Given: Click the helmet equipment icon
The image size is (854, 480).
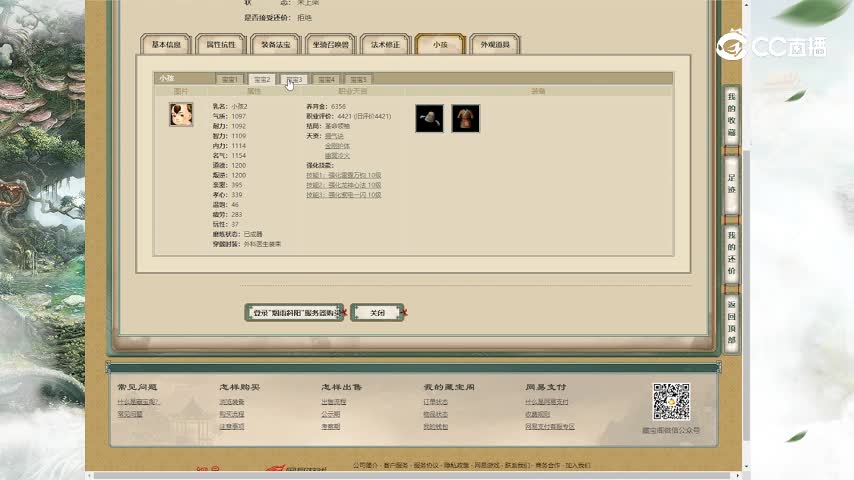Looking at the screenshot, I should tap(430, 118).
